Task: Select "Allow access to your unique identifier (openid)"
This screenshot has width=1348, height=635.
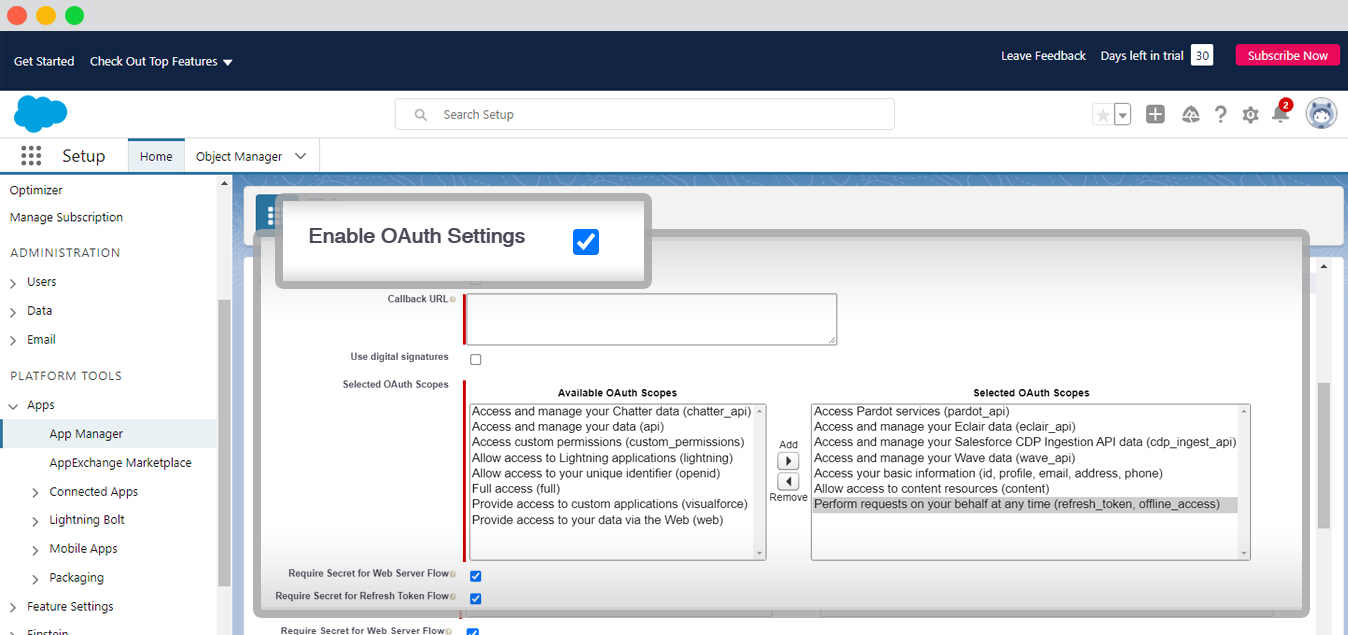Action: (x=596, y=473)
